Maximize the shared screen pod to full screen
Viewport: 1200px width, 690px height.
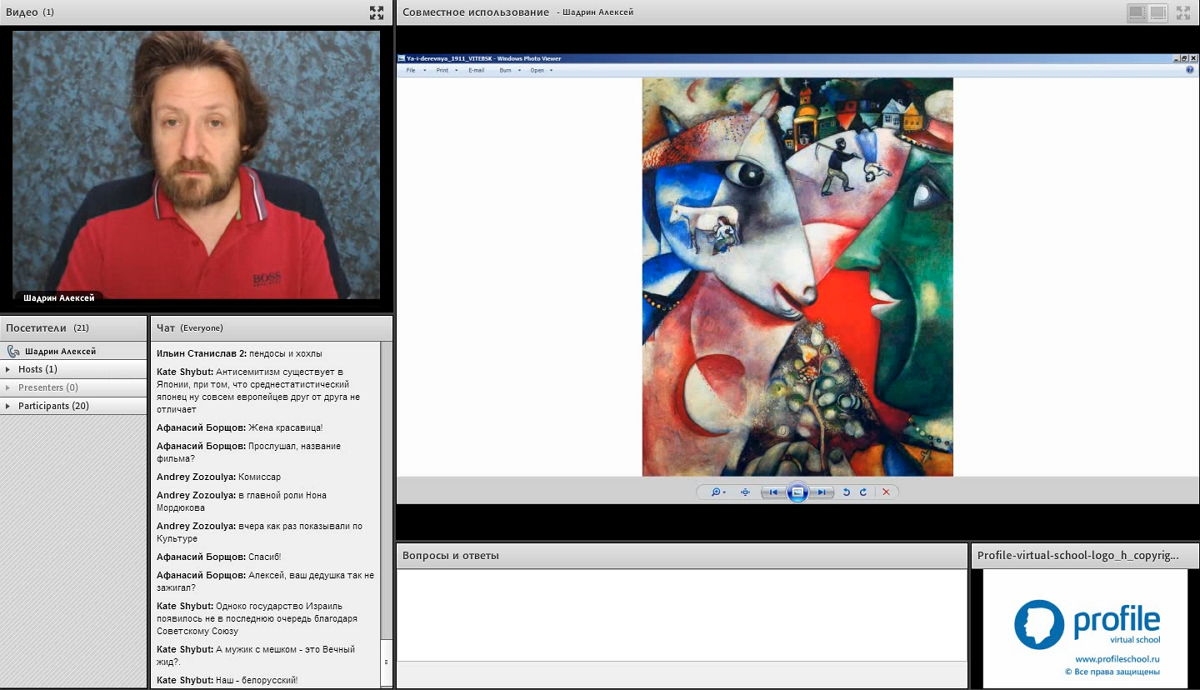tap(1183, 13)
